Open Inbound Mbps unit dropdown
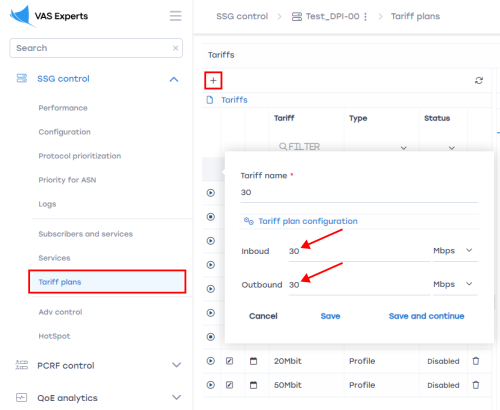500x410 pixels. click(x=455, y=251)
